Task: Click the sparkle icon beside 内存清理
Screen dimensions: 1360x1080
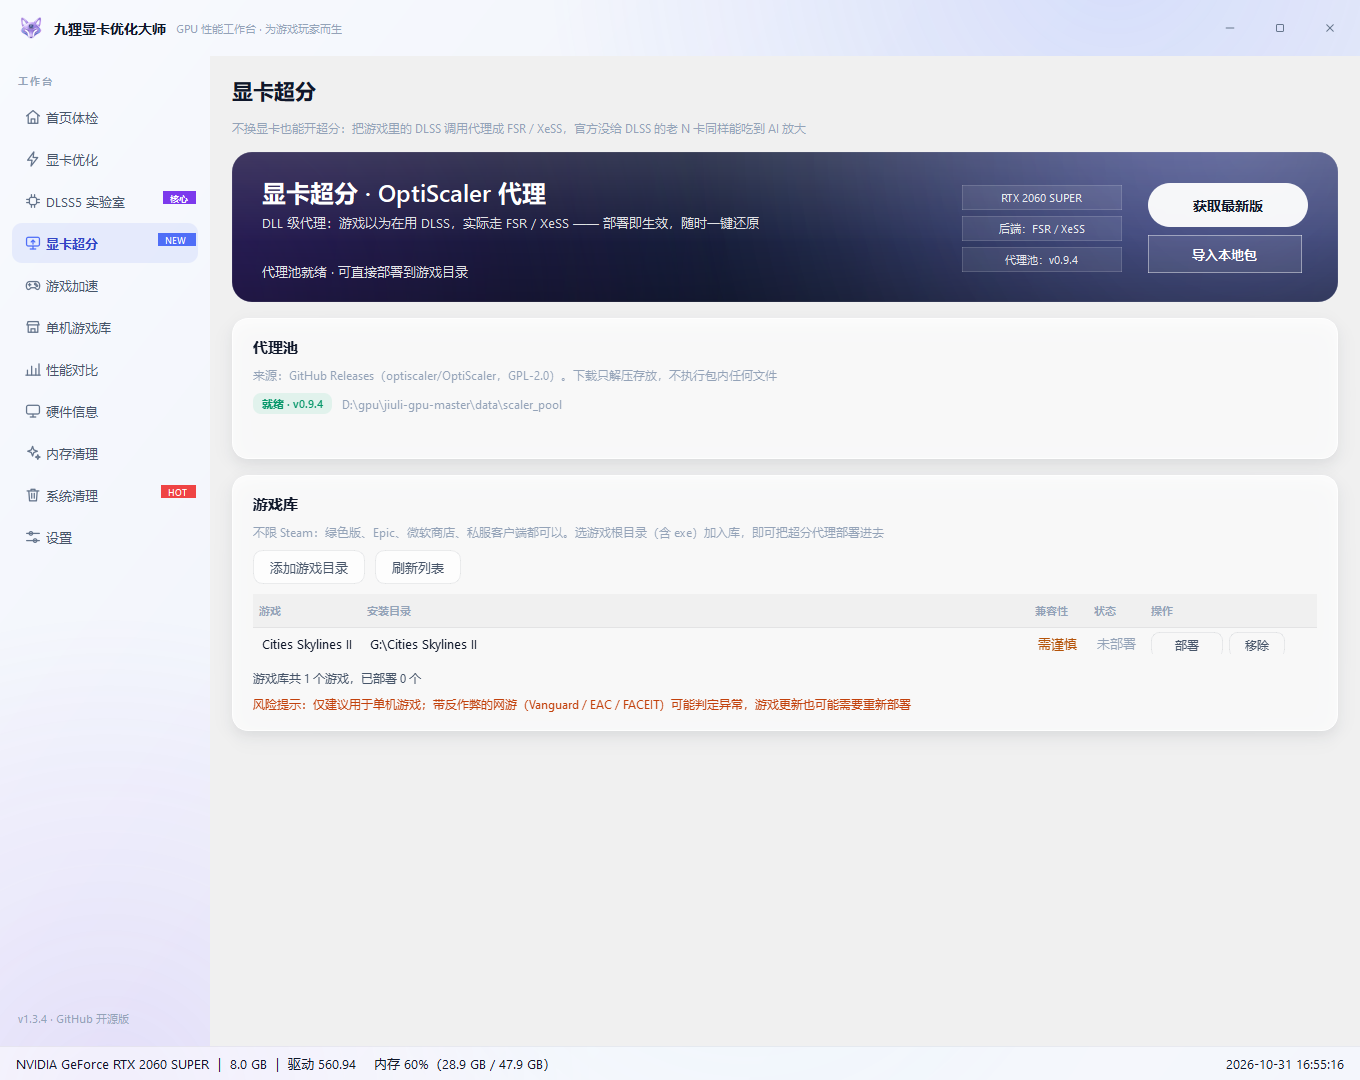Action: pyautogui.click(x=33, y=454)
